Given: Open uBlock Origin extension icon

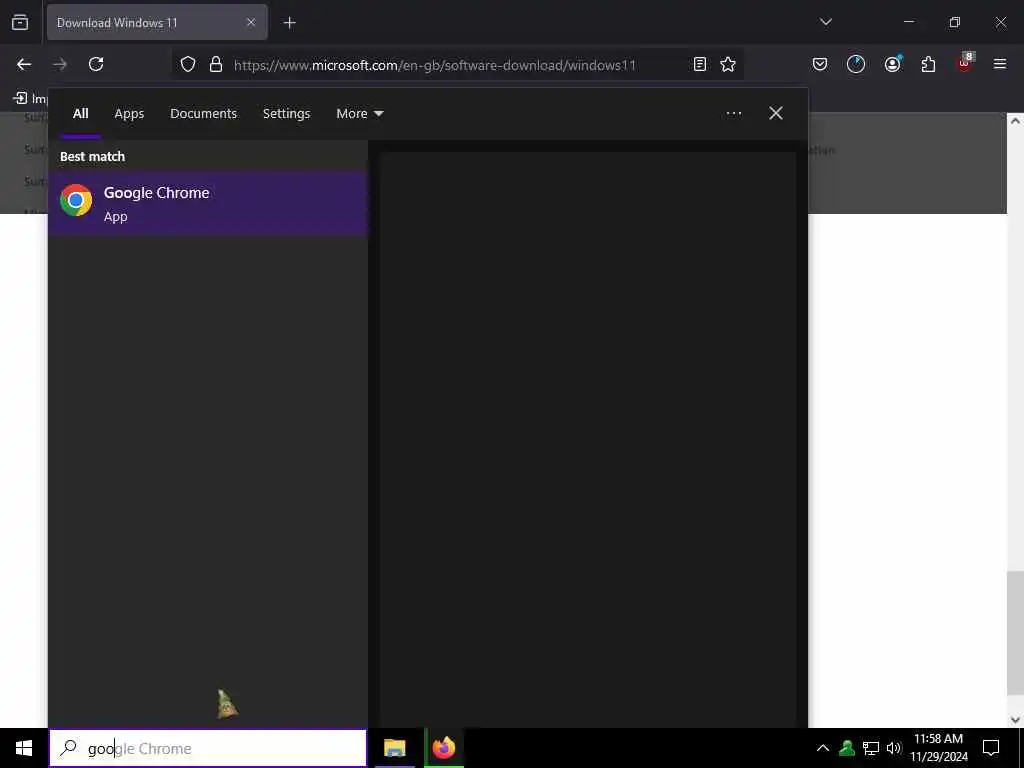Looking at the screenshot, I should pos(965,63).
